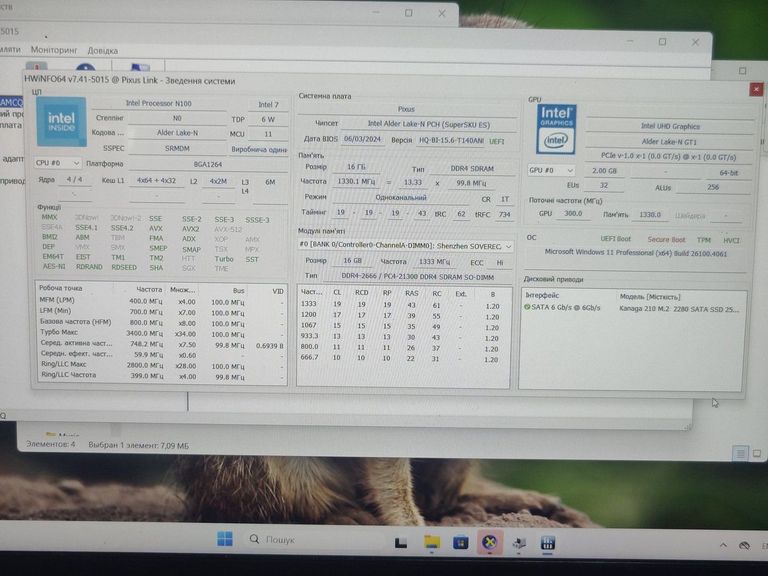
Task: Click the Alder Lake-N PCH chipset field
Action: click(429, 124)
